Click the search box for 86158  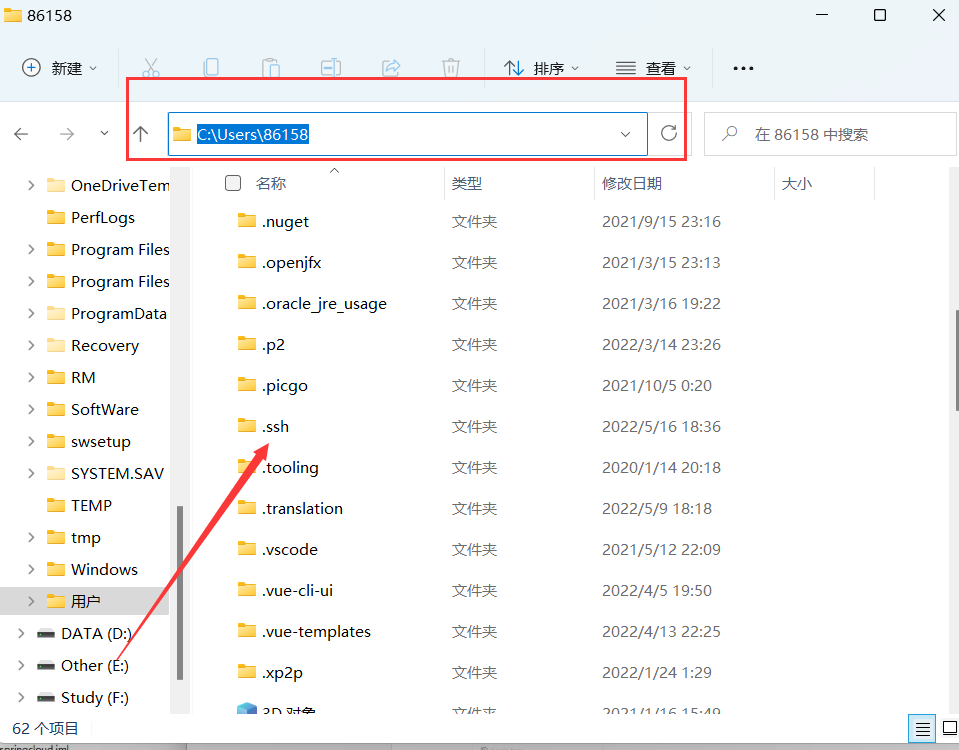pyautogui.click(x=831, y=134)
